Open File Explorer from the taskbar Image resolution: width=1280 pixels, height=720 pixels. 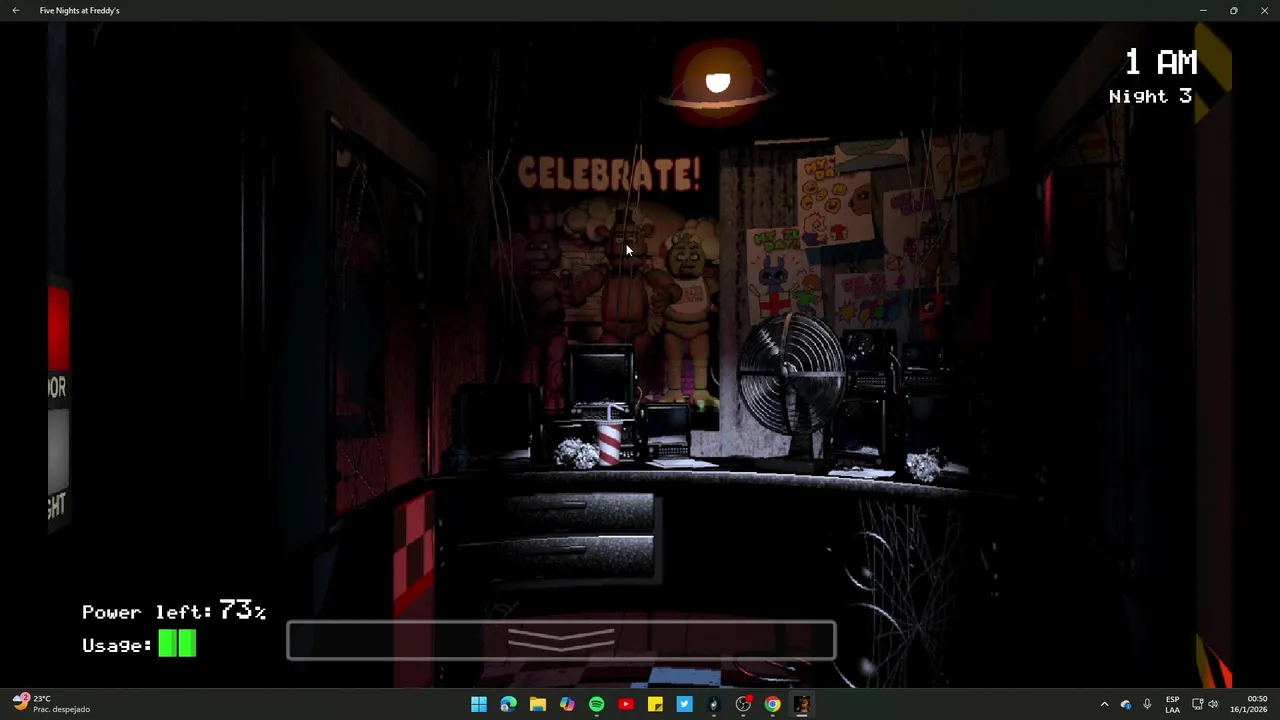(538, 705)
